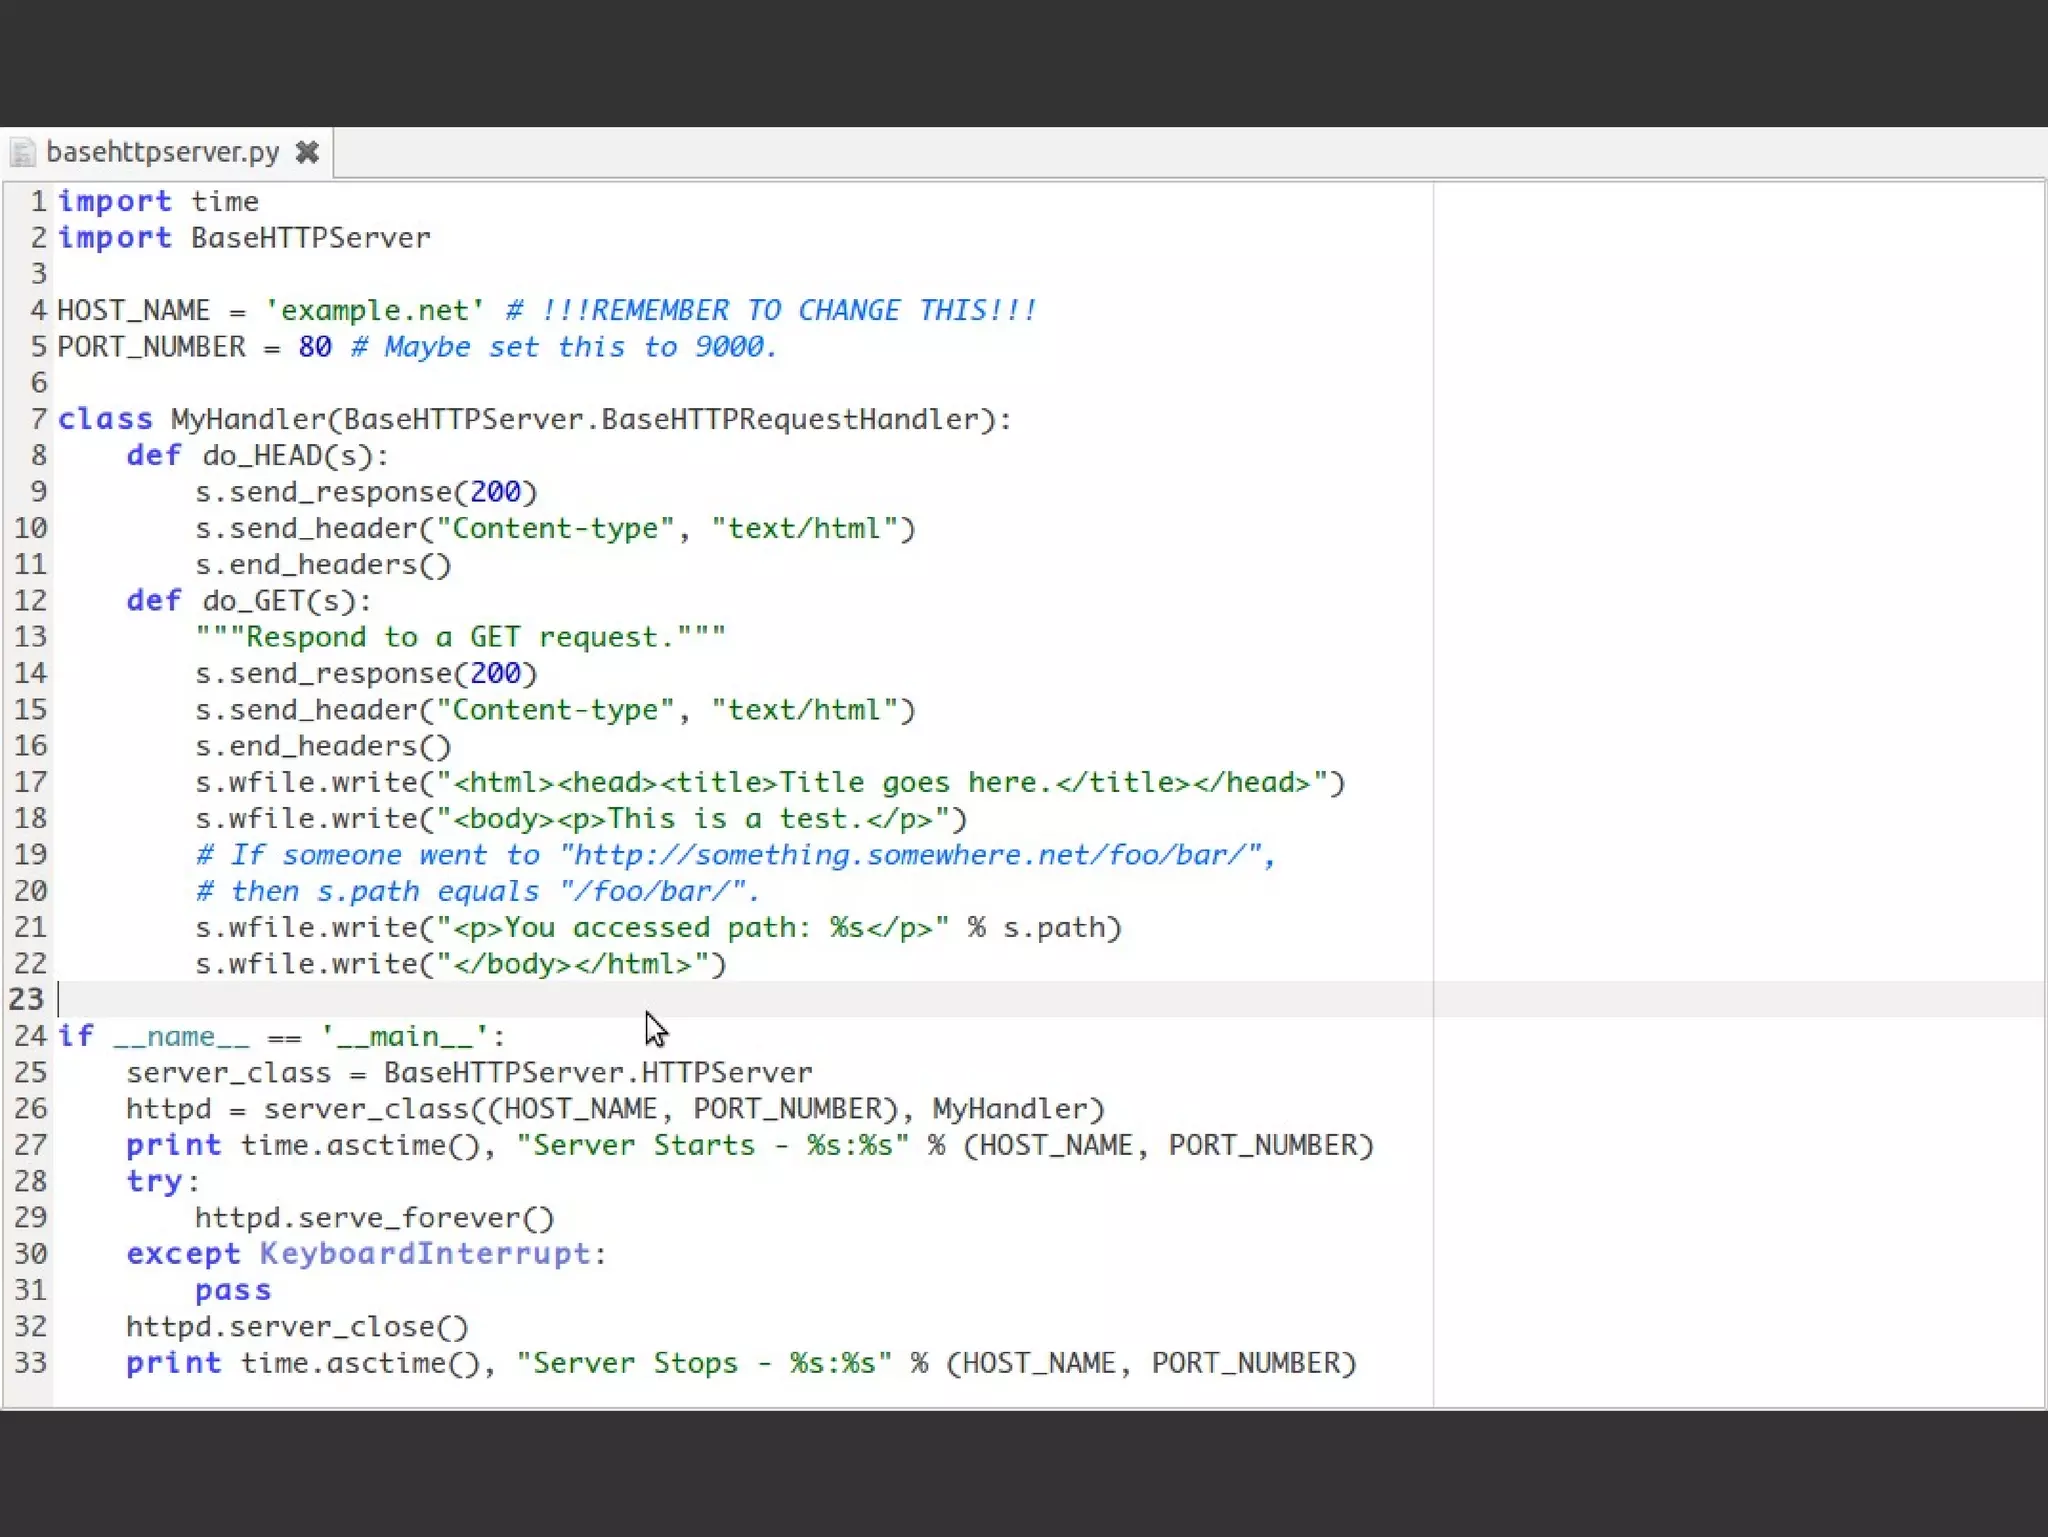Viewport: 2048px width, 1537px height.
Task: Select the basehttpserver.py file tab
Action: tap(162, 152)
